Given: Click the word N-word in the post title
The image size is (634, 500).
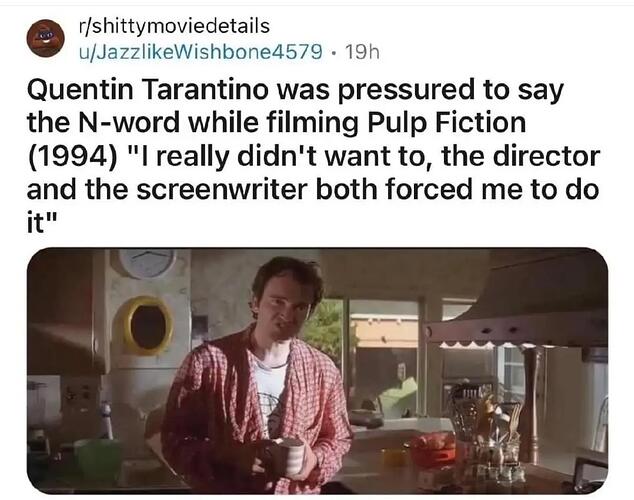Looking at the screenshot, I should 125,122.
